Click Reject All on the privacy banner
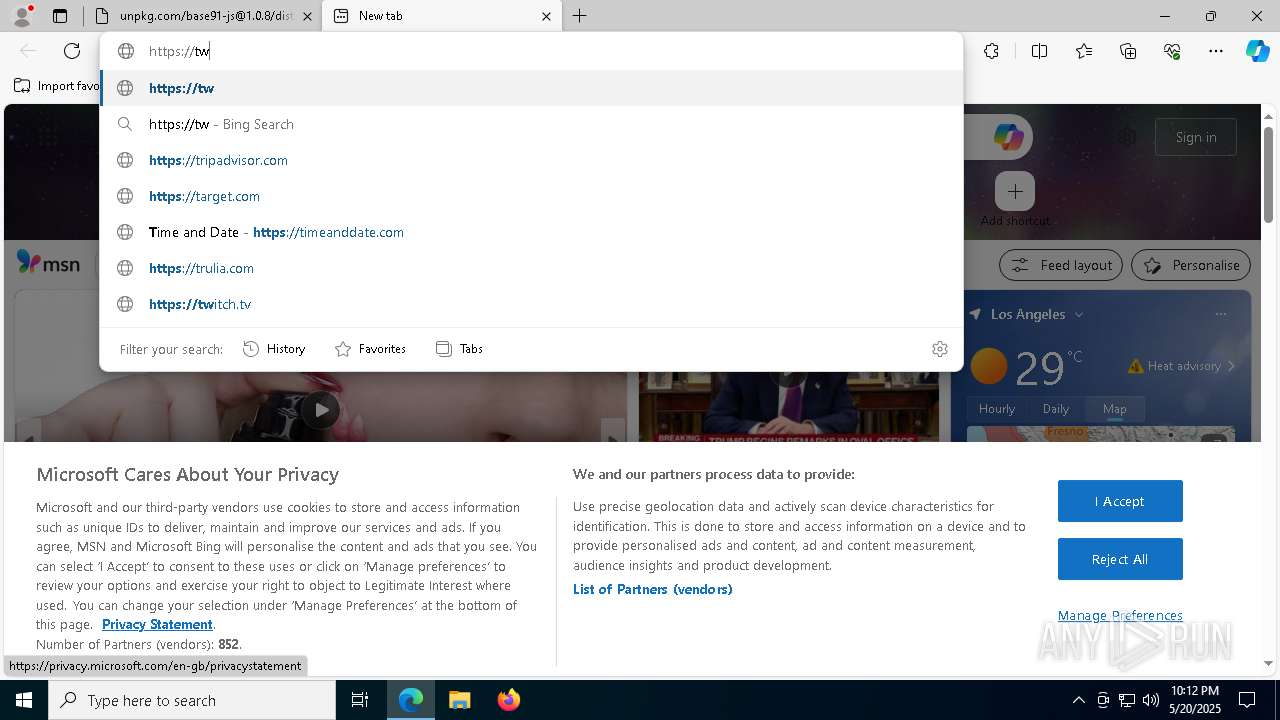1280x720 pixels. pos(1120,559)
